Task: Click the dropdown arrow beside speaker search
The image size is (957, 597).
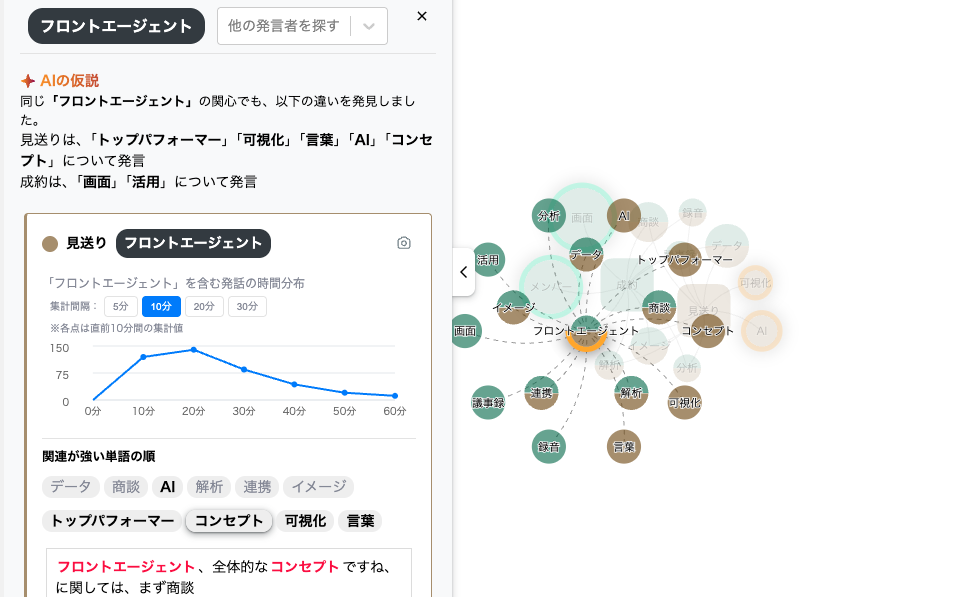Action: pyautogui.click(x=369, y=27)
